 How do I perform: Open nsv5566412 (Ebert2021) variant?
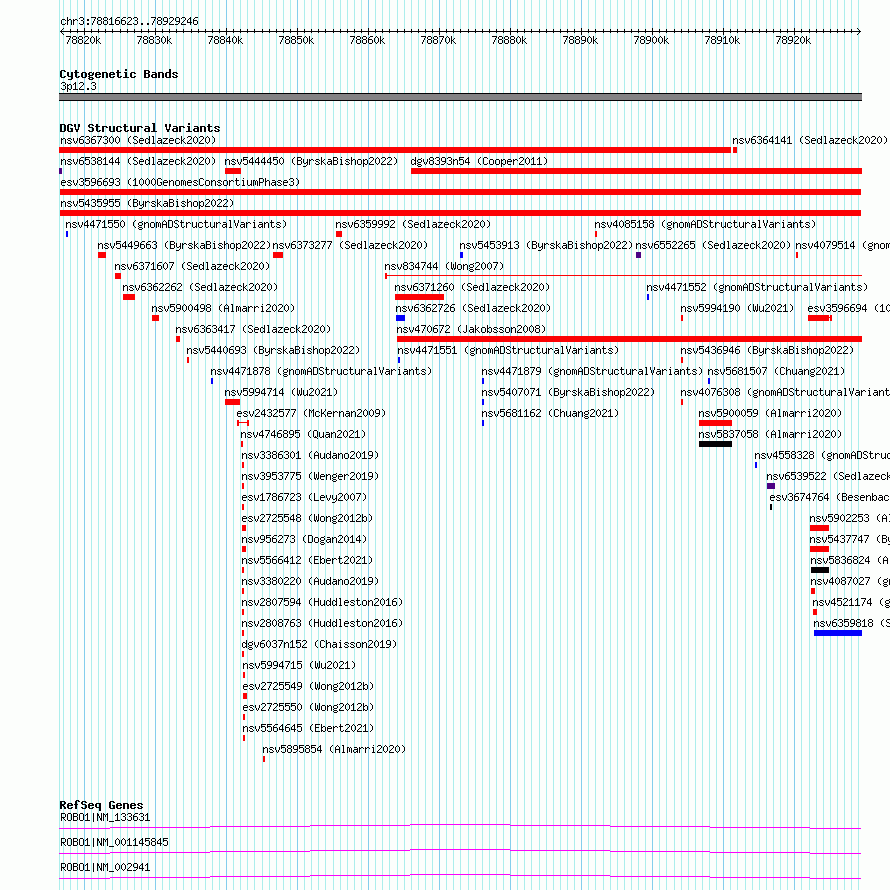click(307, 560)
